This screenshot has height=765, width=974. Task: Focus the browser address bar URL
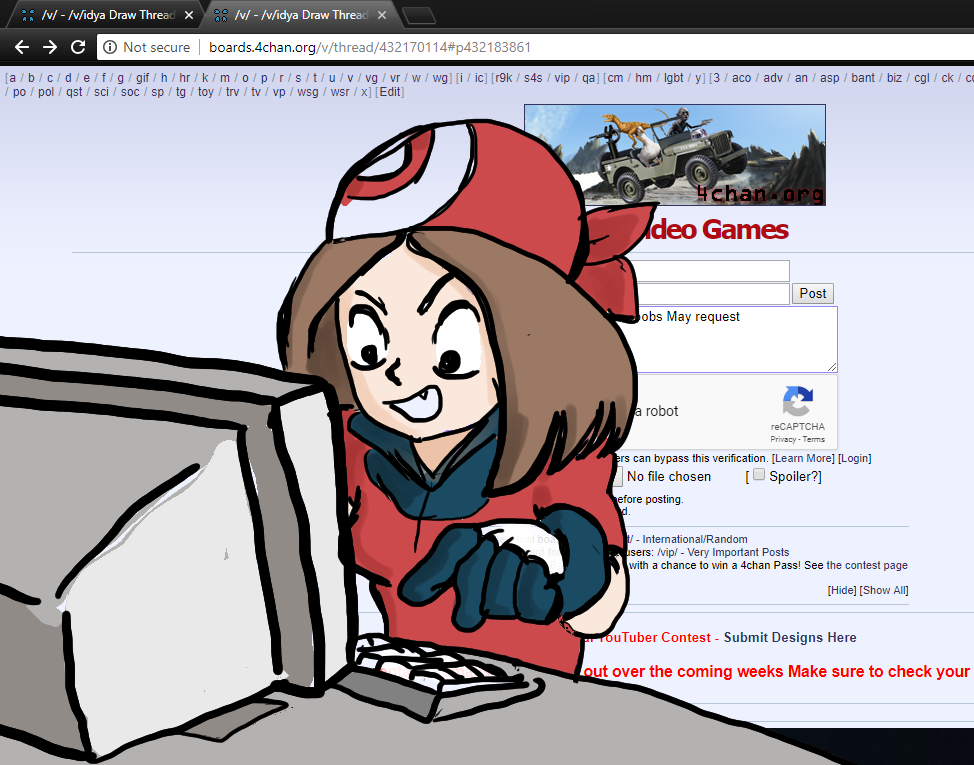click(500, 47)
